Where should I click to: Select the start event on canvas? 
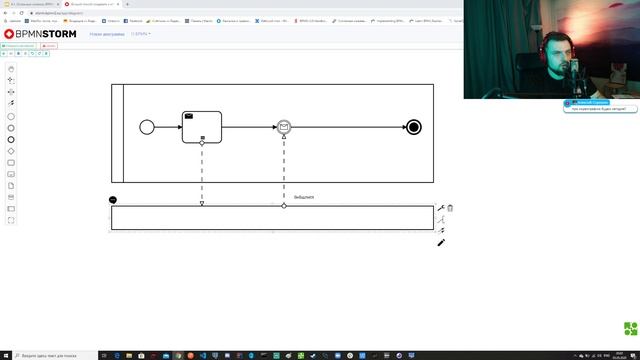click(147, 127)
